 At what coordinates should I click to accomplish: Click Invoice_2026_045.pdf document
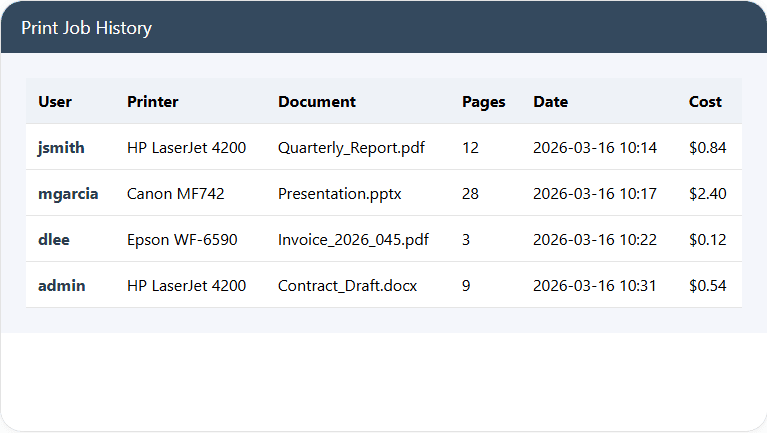[353, 240]
